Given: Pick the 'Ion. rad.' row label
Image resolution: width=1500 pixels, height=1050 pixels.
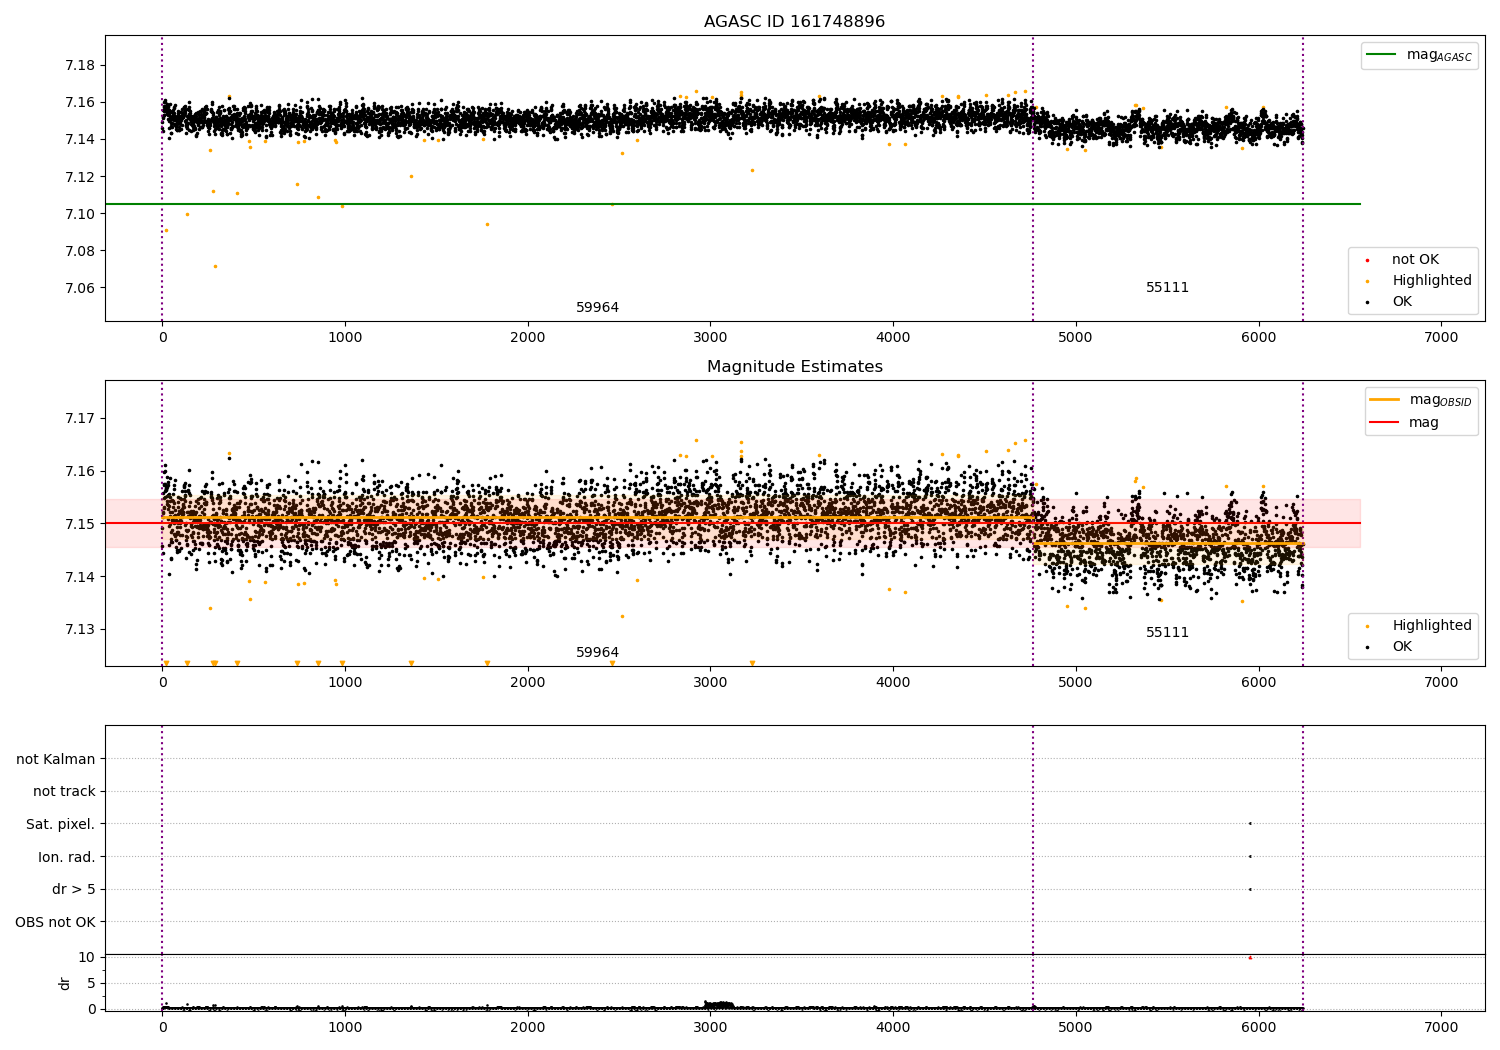Looking at the screenshot, I should tap(66, 857).
